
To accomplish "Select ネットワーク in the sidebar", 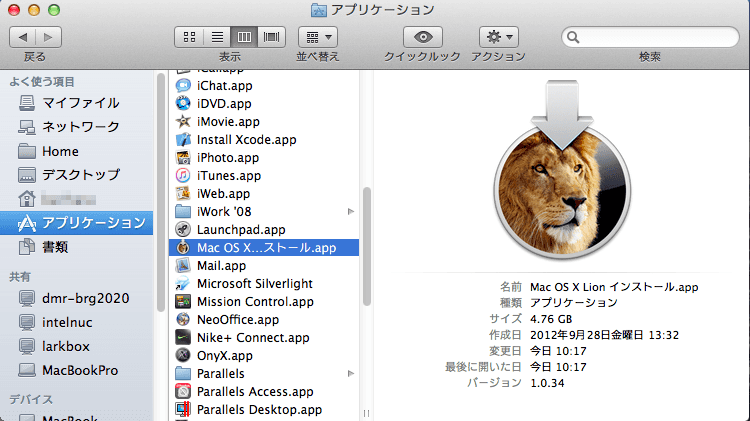I will point(77,127).
